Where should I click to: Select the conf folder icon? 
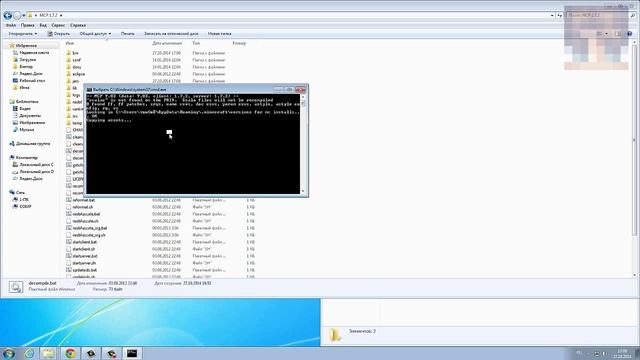[x=69, y=60]
